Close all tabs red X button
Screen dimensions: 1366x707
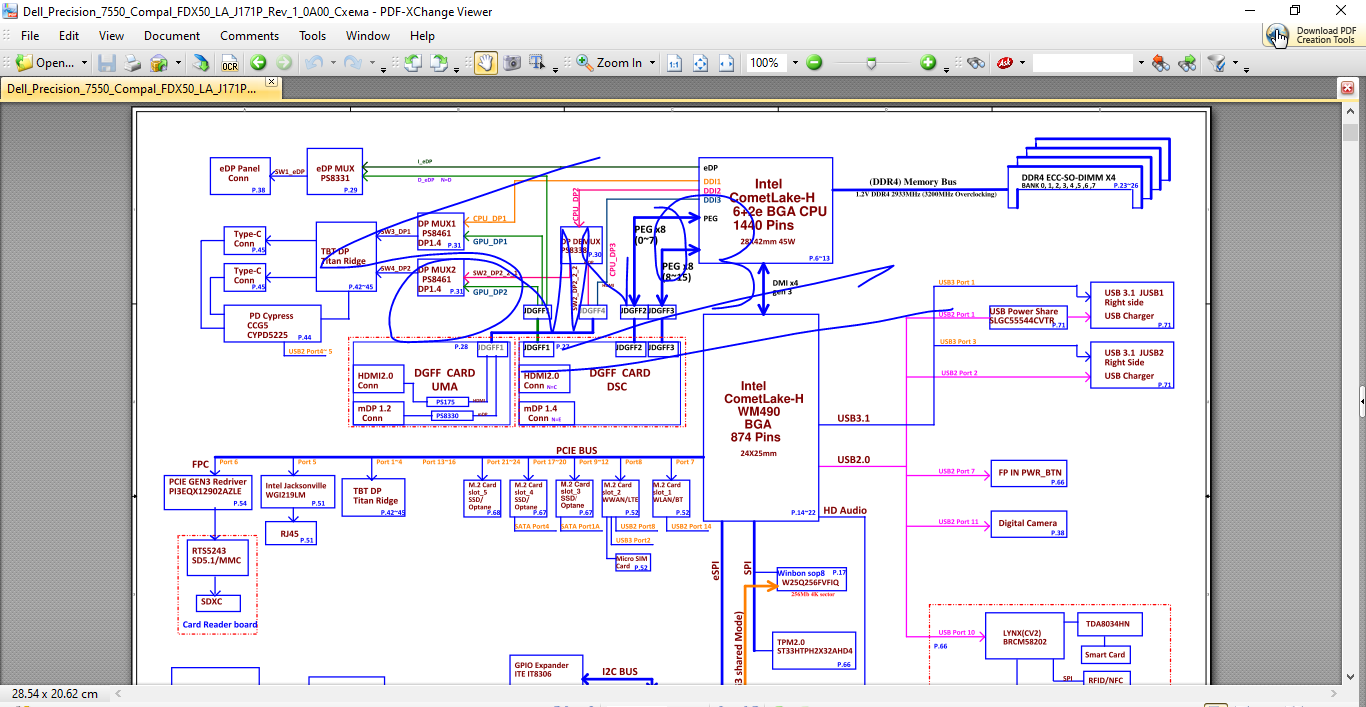coord(1346,88)
